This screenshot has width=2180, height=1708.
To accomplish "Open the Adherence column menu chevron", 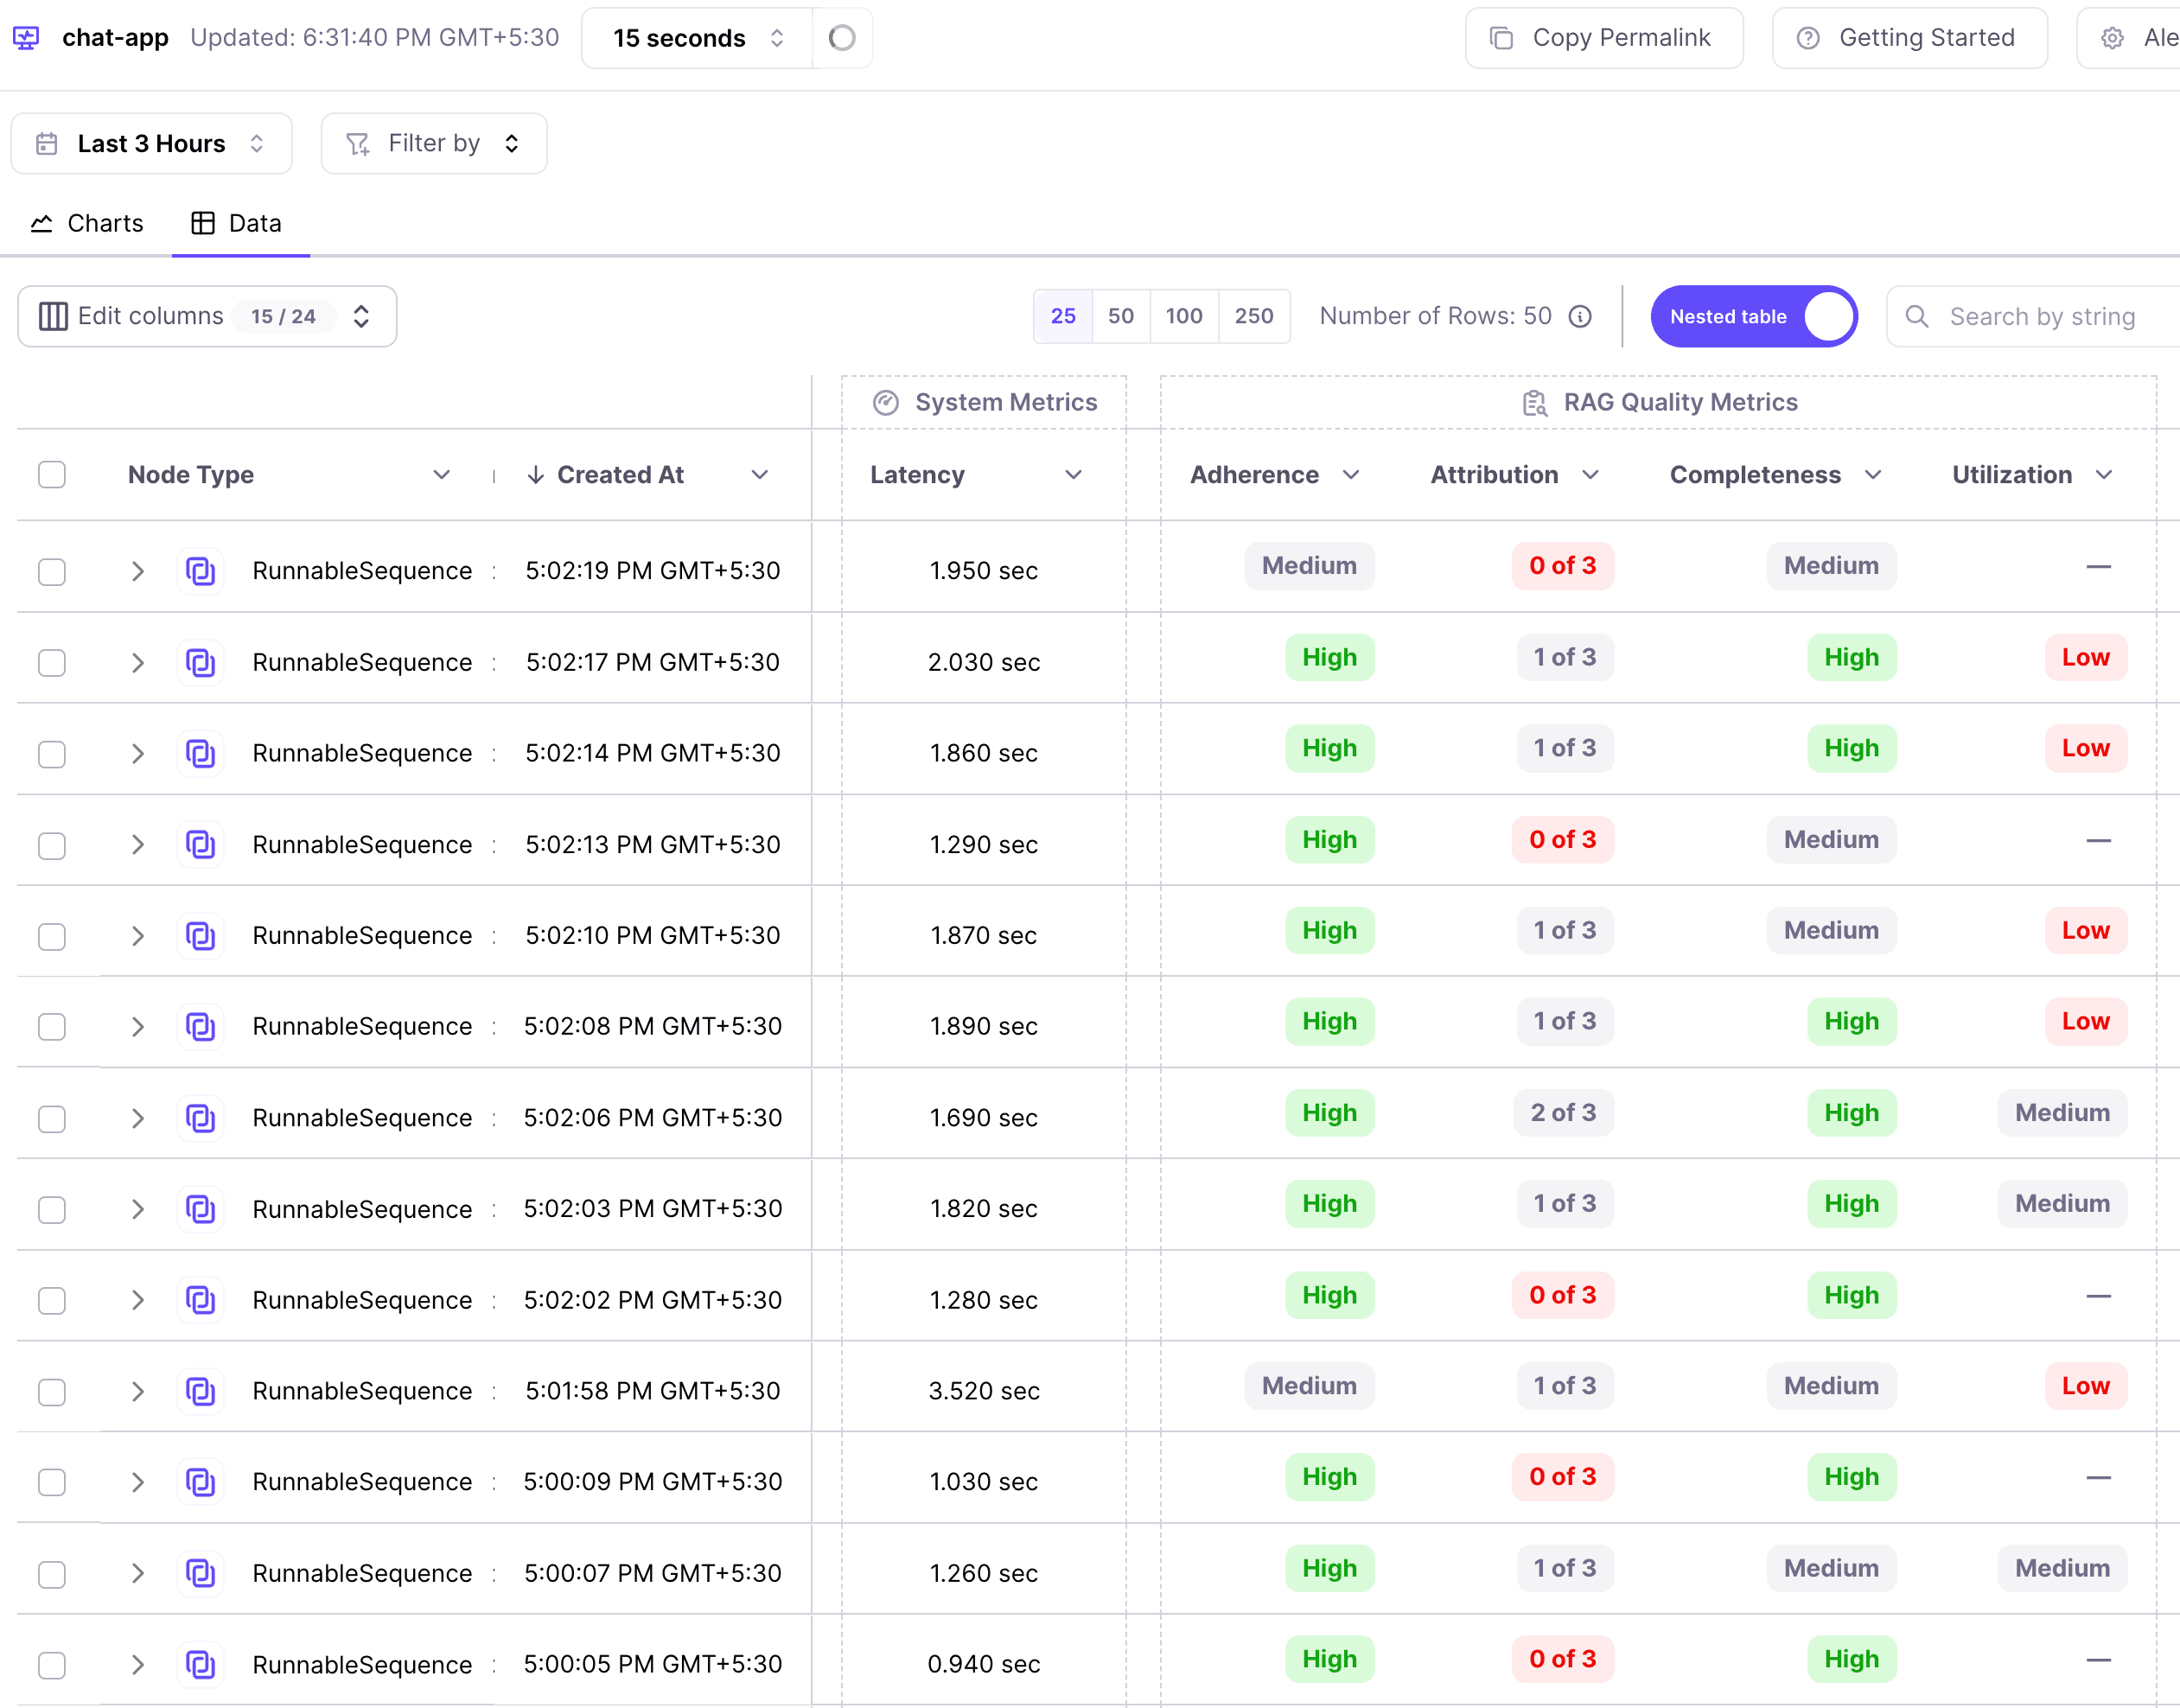I will pyautogui.click(x=1350, y=474).
